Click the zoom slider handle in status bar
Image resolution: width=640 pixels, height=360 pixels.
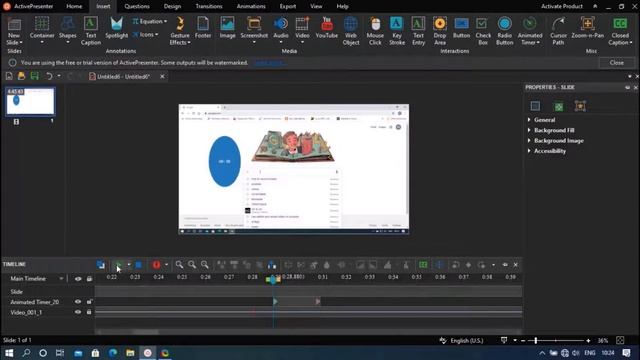536,340
